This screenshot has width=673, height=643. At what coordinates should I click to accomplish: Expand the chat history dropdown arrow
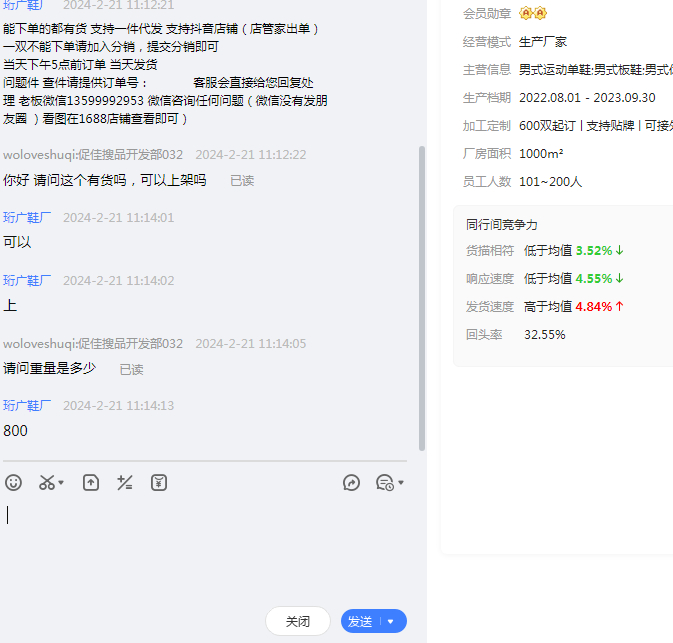tap(401, 484)
